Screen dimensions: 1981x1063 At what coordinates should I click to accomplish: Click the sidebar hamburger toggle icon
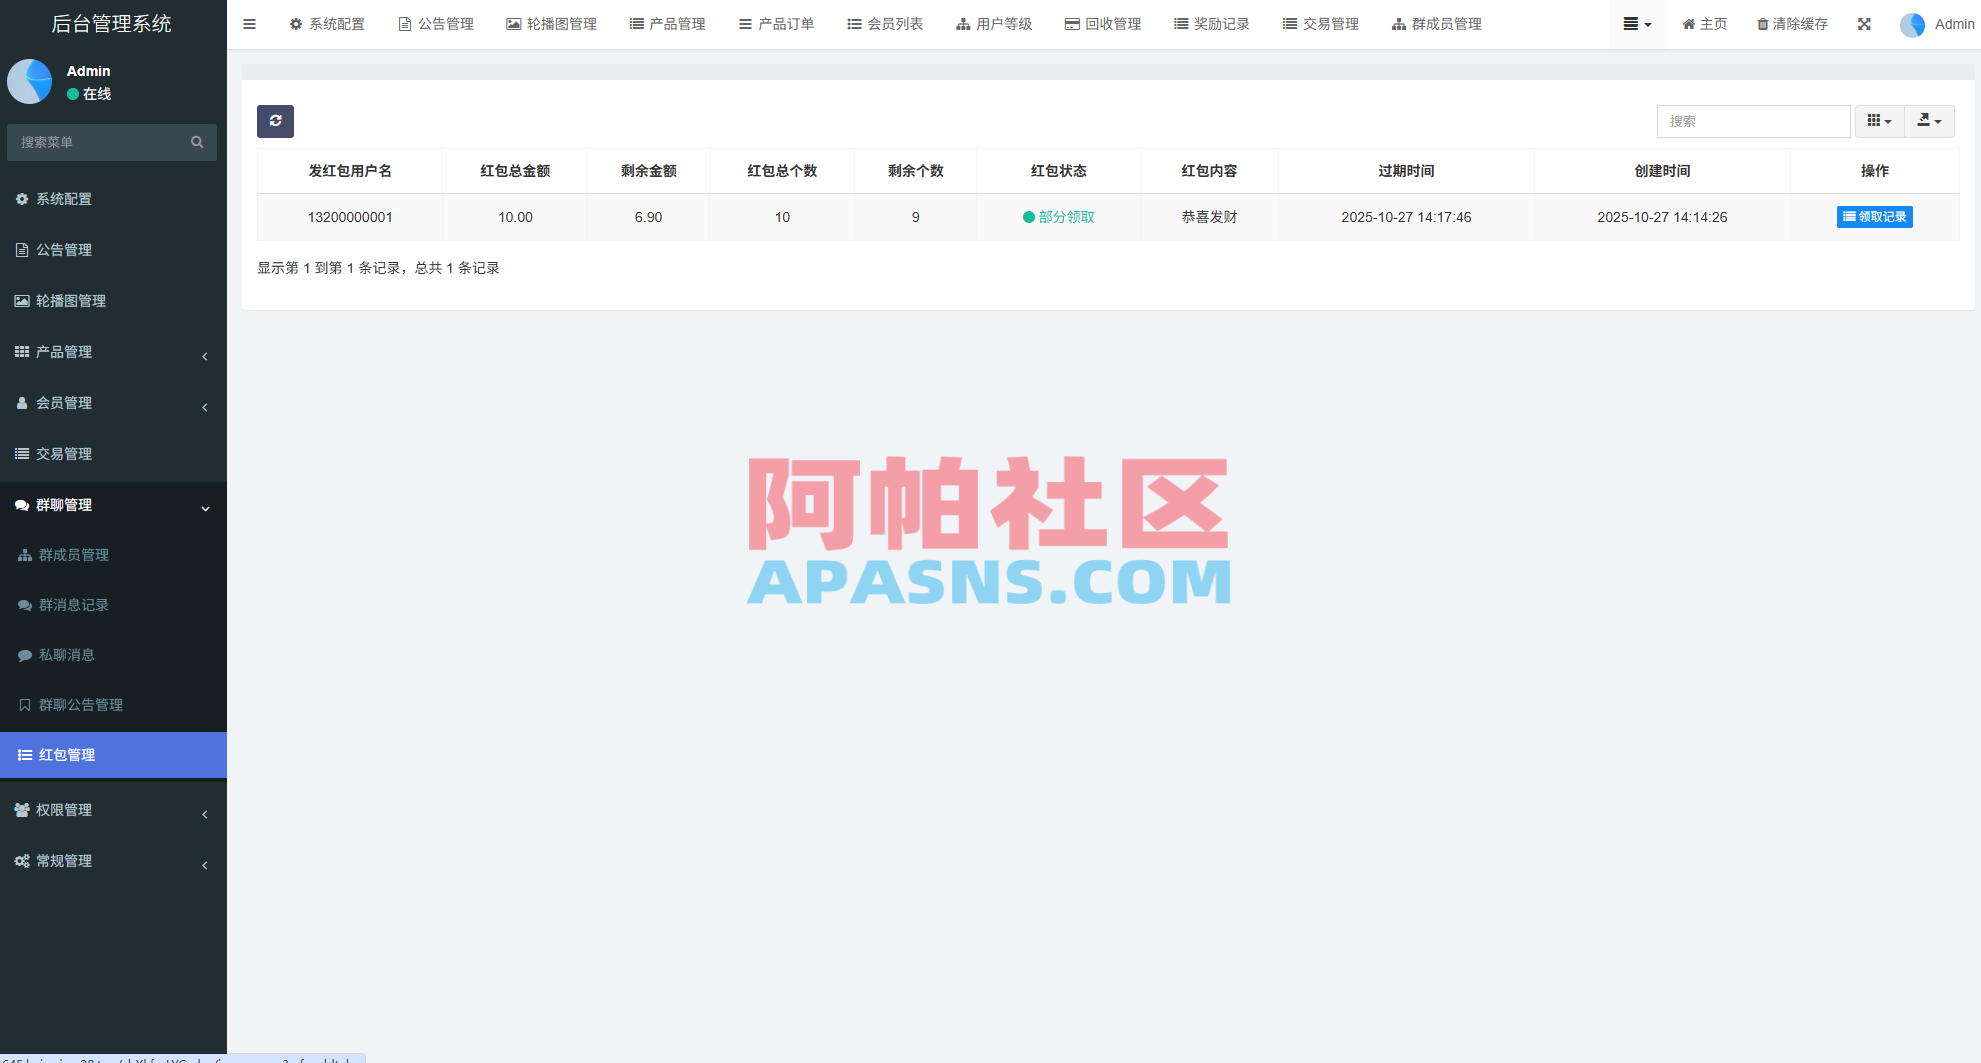tap(249, 23)
